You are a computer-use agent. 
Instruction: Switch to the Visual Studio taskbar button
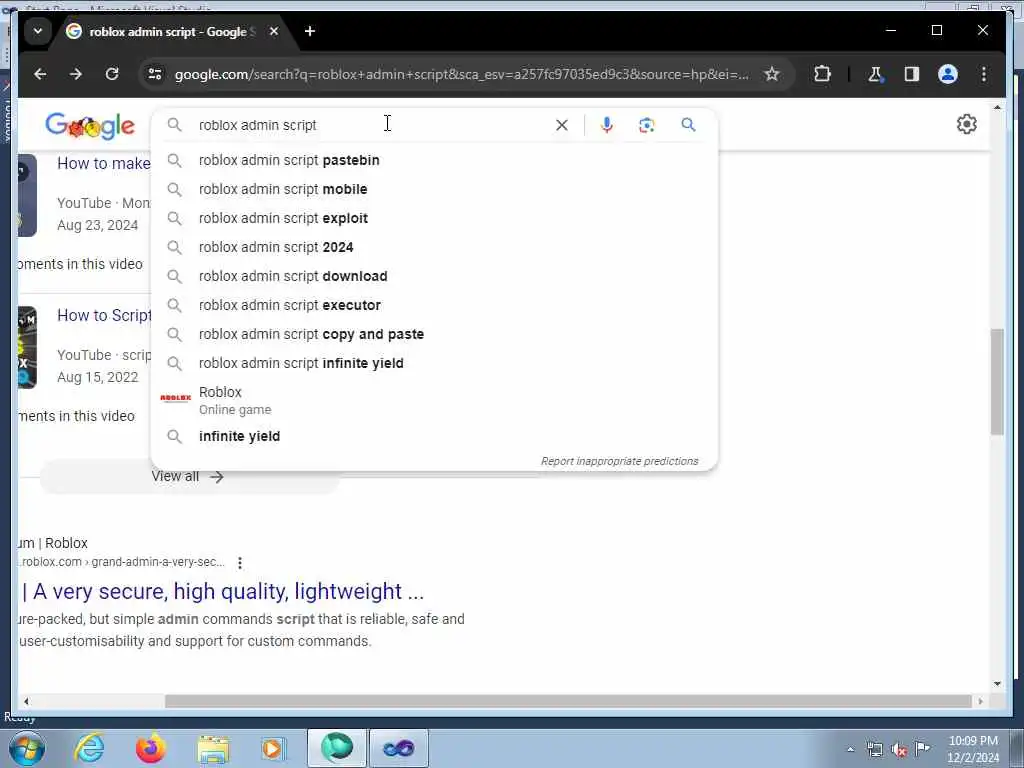399,748
